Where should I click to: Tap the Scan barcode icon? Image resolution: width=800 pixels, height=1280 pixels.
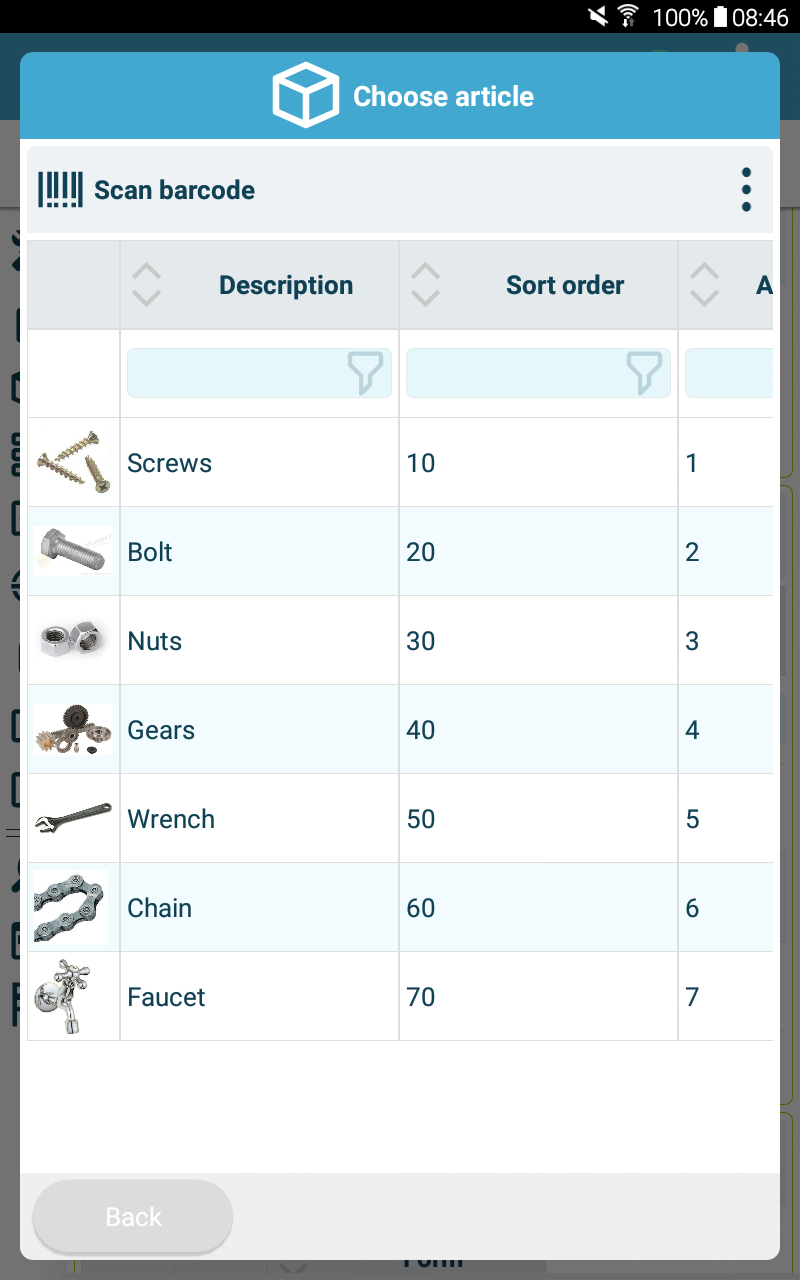tap(60, 190)
